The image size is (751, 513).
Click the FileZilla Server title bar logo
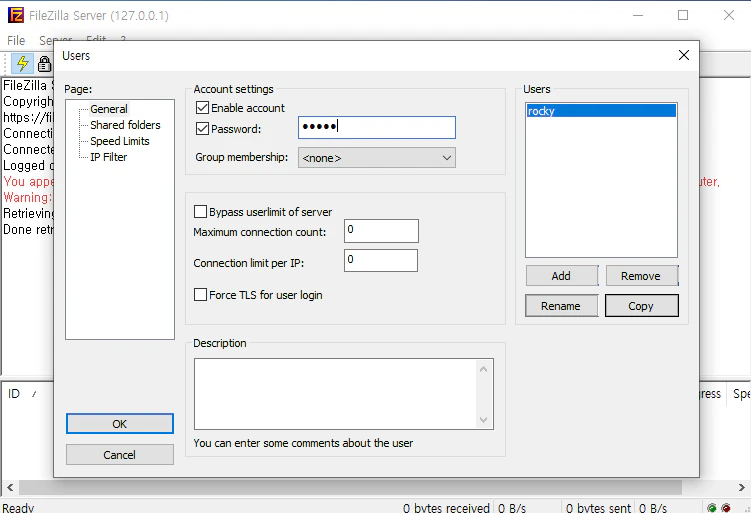[15, 15]
